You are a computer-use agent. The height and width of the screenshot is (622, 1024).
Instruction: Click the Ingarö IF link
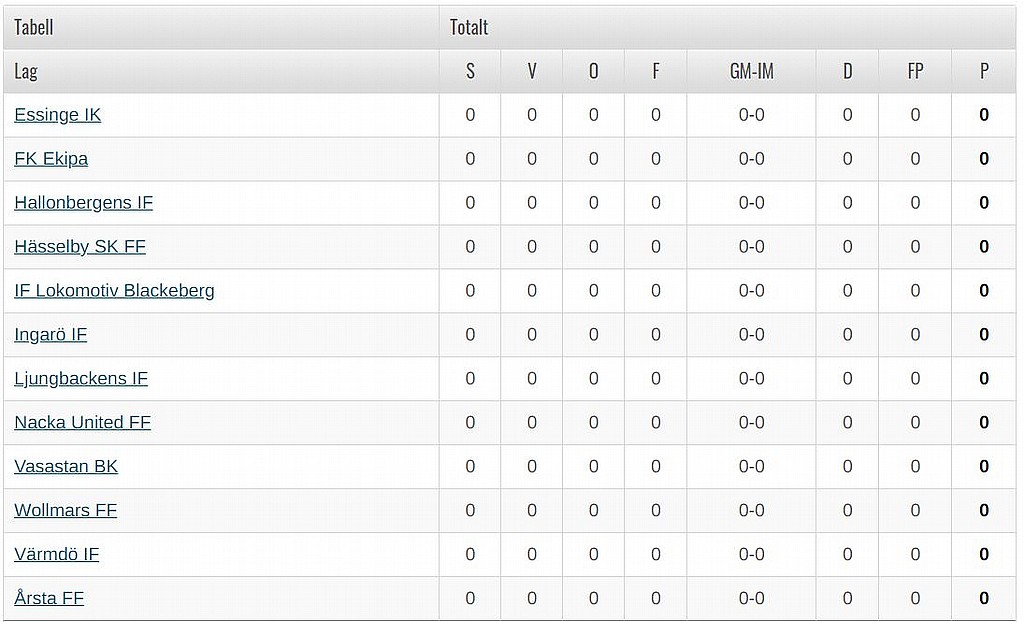[x=50, y=335]
